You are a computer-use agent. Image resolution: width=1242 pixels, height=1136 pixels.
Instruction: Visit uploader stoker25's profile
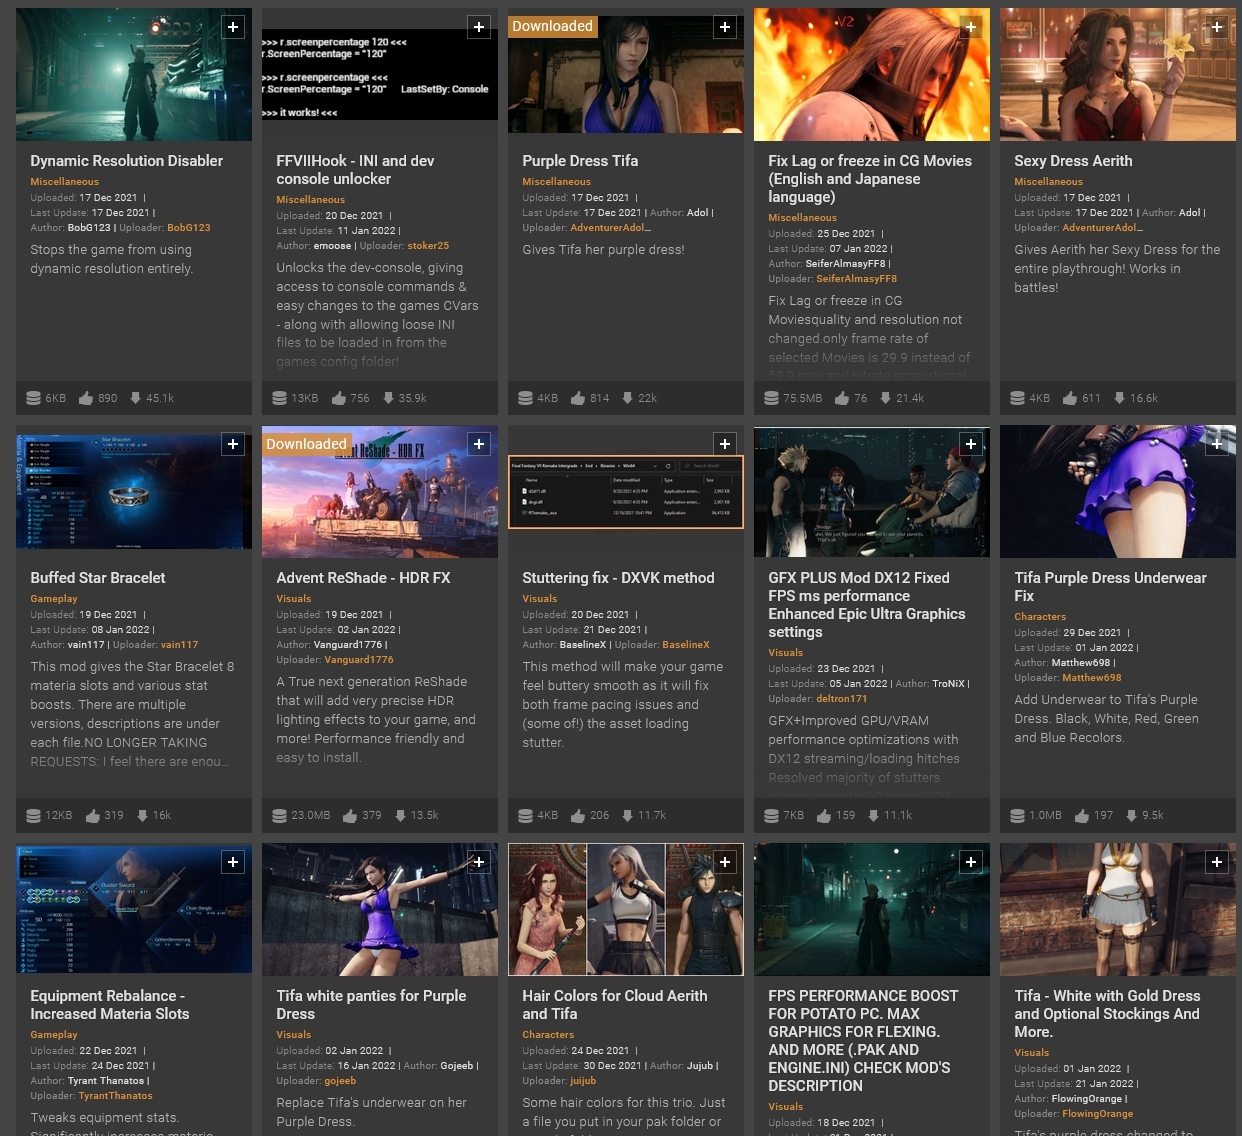[428, 246]
